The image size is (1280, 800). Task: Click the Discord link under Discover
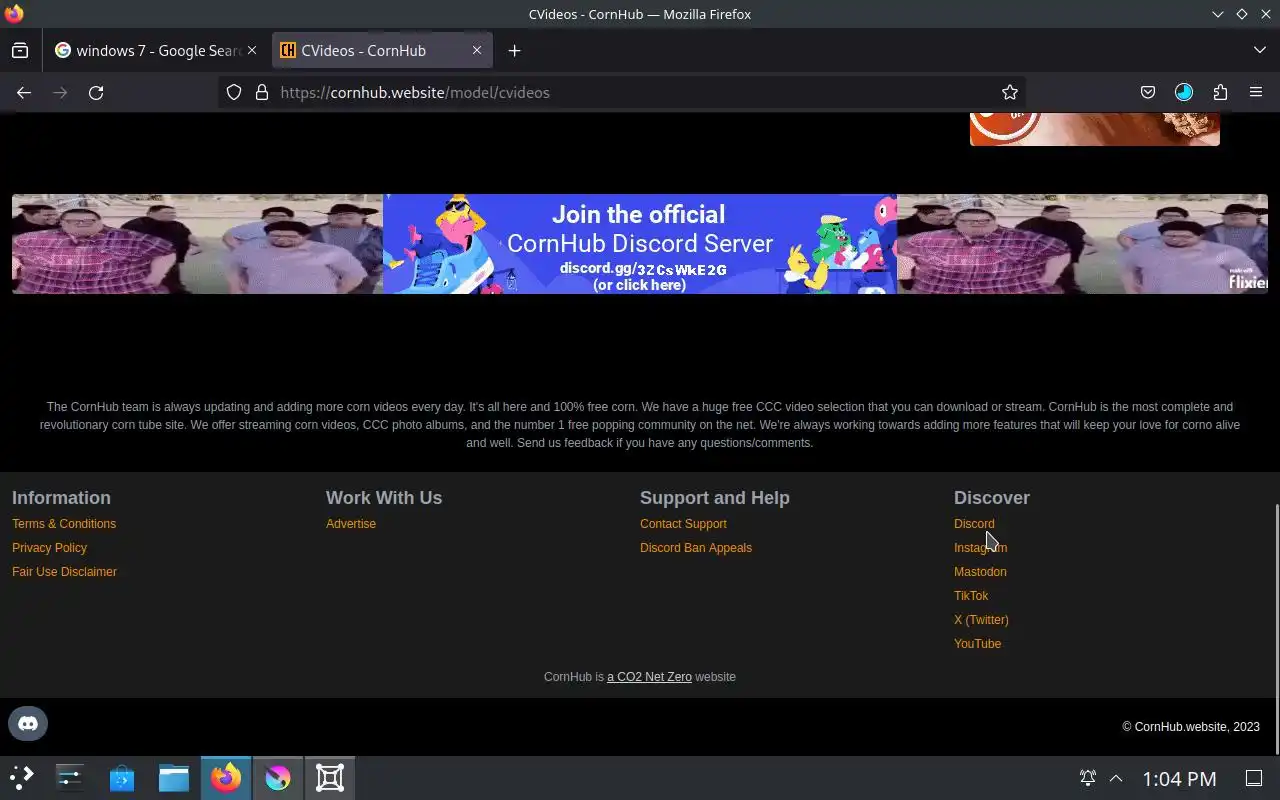tap(974, 524)
